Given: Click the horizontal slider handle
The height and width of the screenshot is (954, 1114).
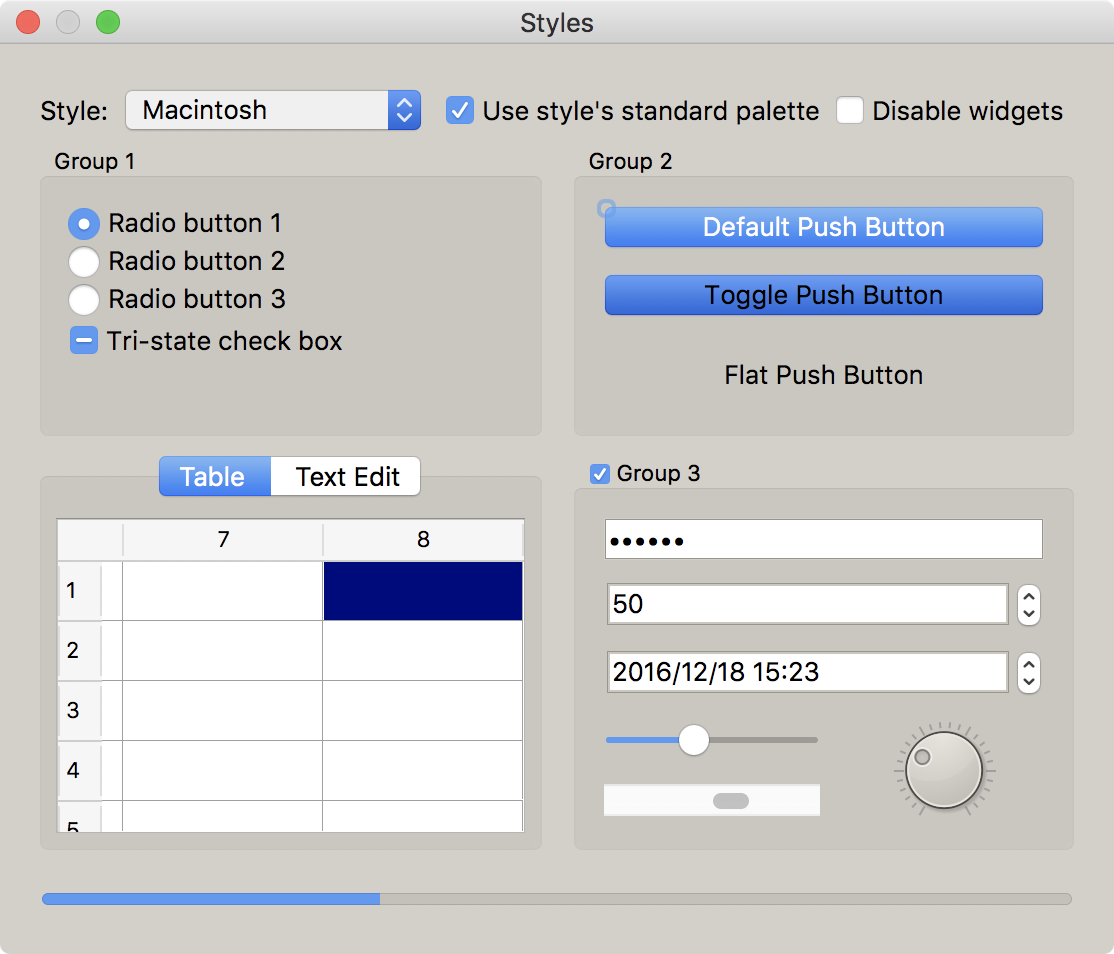Looking at the screenshot, I should [693, 740].
